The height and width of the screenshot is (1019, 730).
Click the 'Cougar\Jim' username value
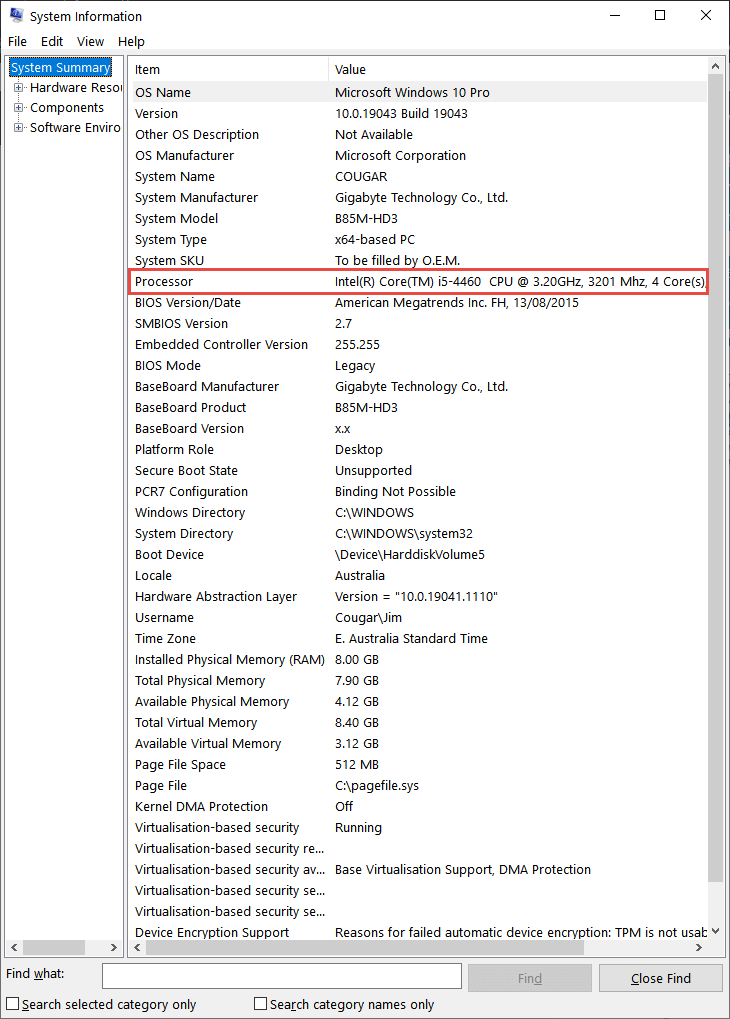368,618
